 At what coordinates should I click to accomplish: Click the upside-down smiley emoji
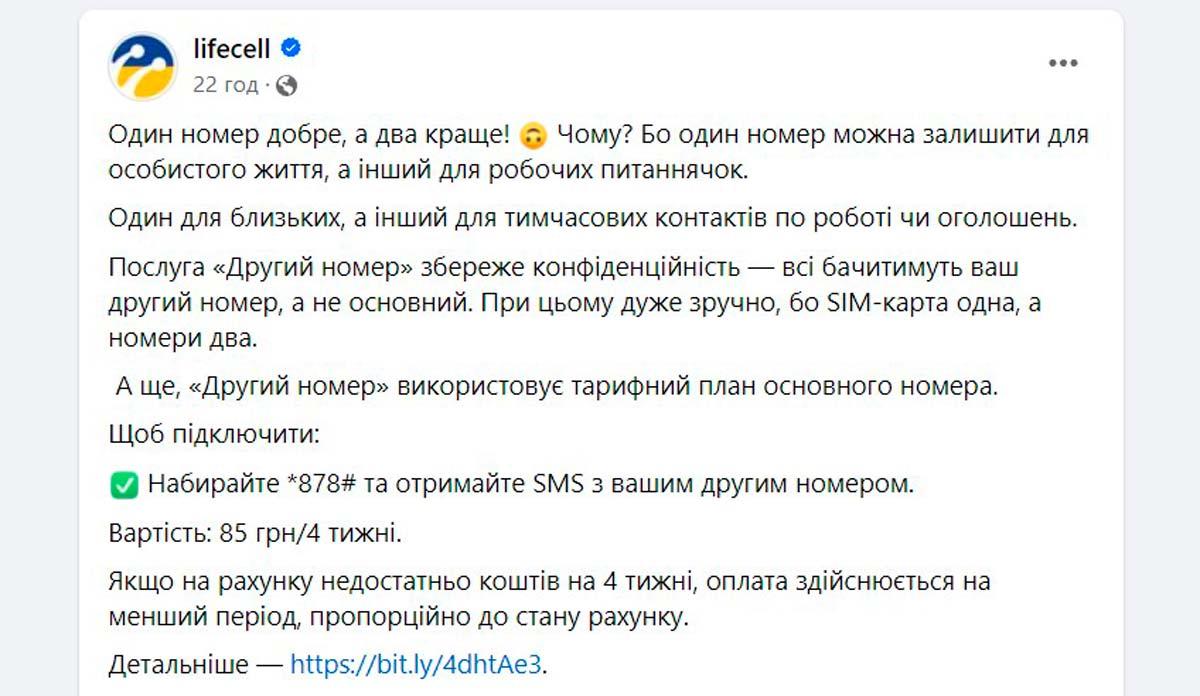coord(535,134)
